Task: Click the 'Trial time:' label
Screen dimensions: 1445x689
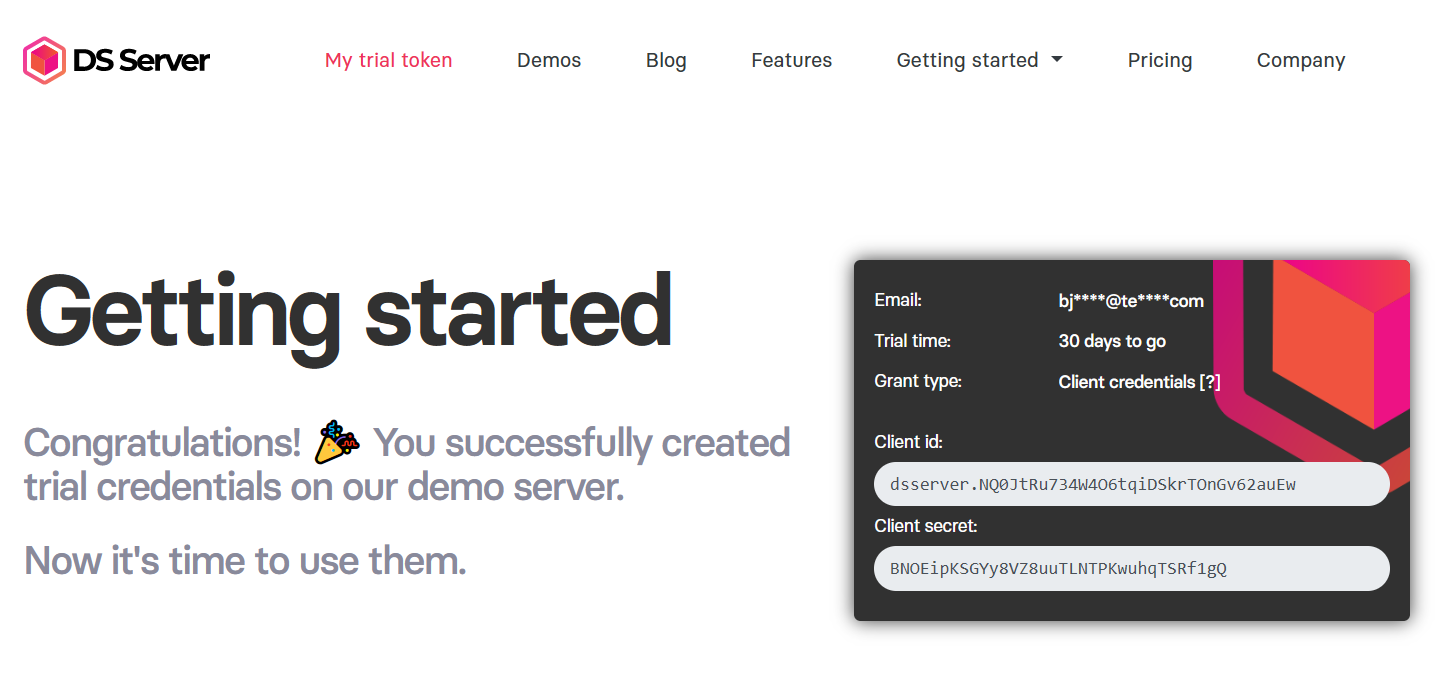Action: click(x=912, y=341)
